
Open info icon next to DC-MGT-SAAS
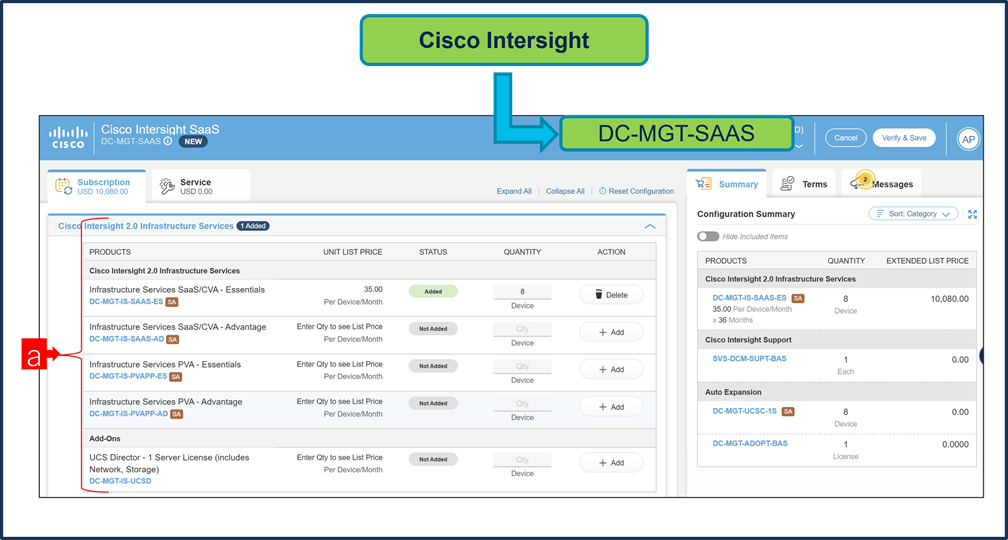point(168,141)
